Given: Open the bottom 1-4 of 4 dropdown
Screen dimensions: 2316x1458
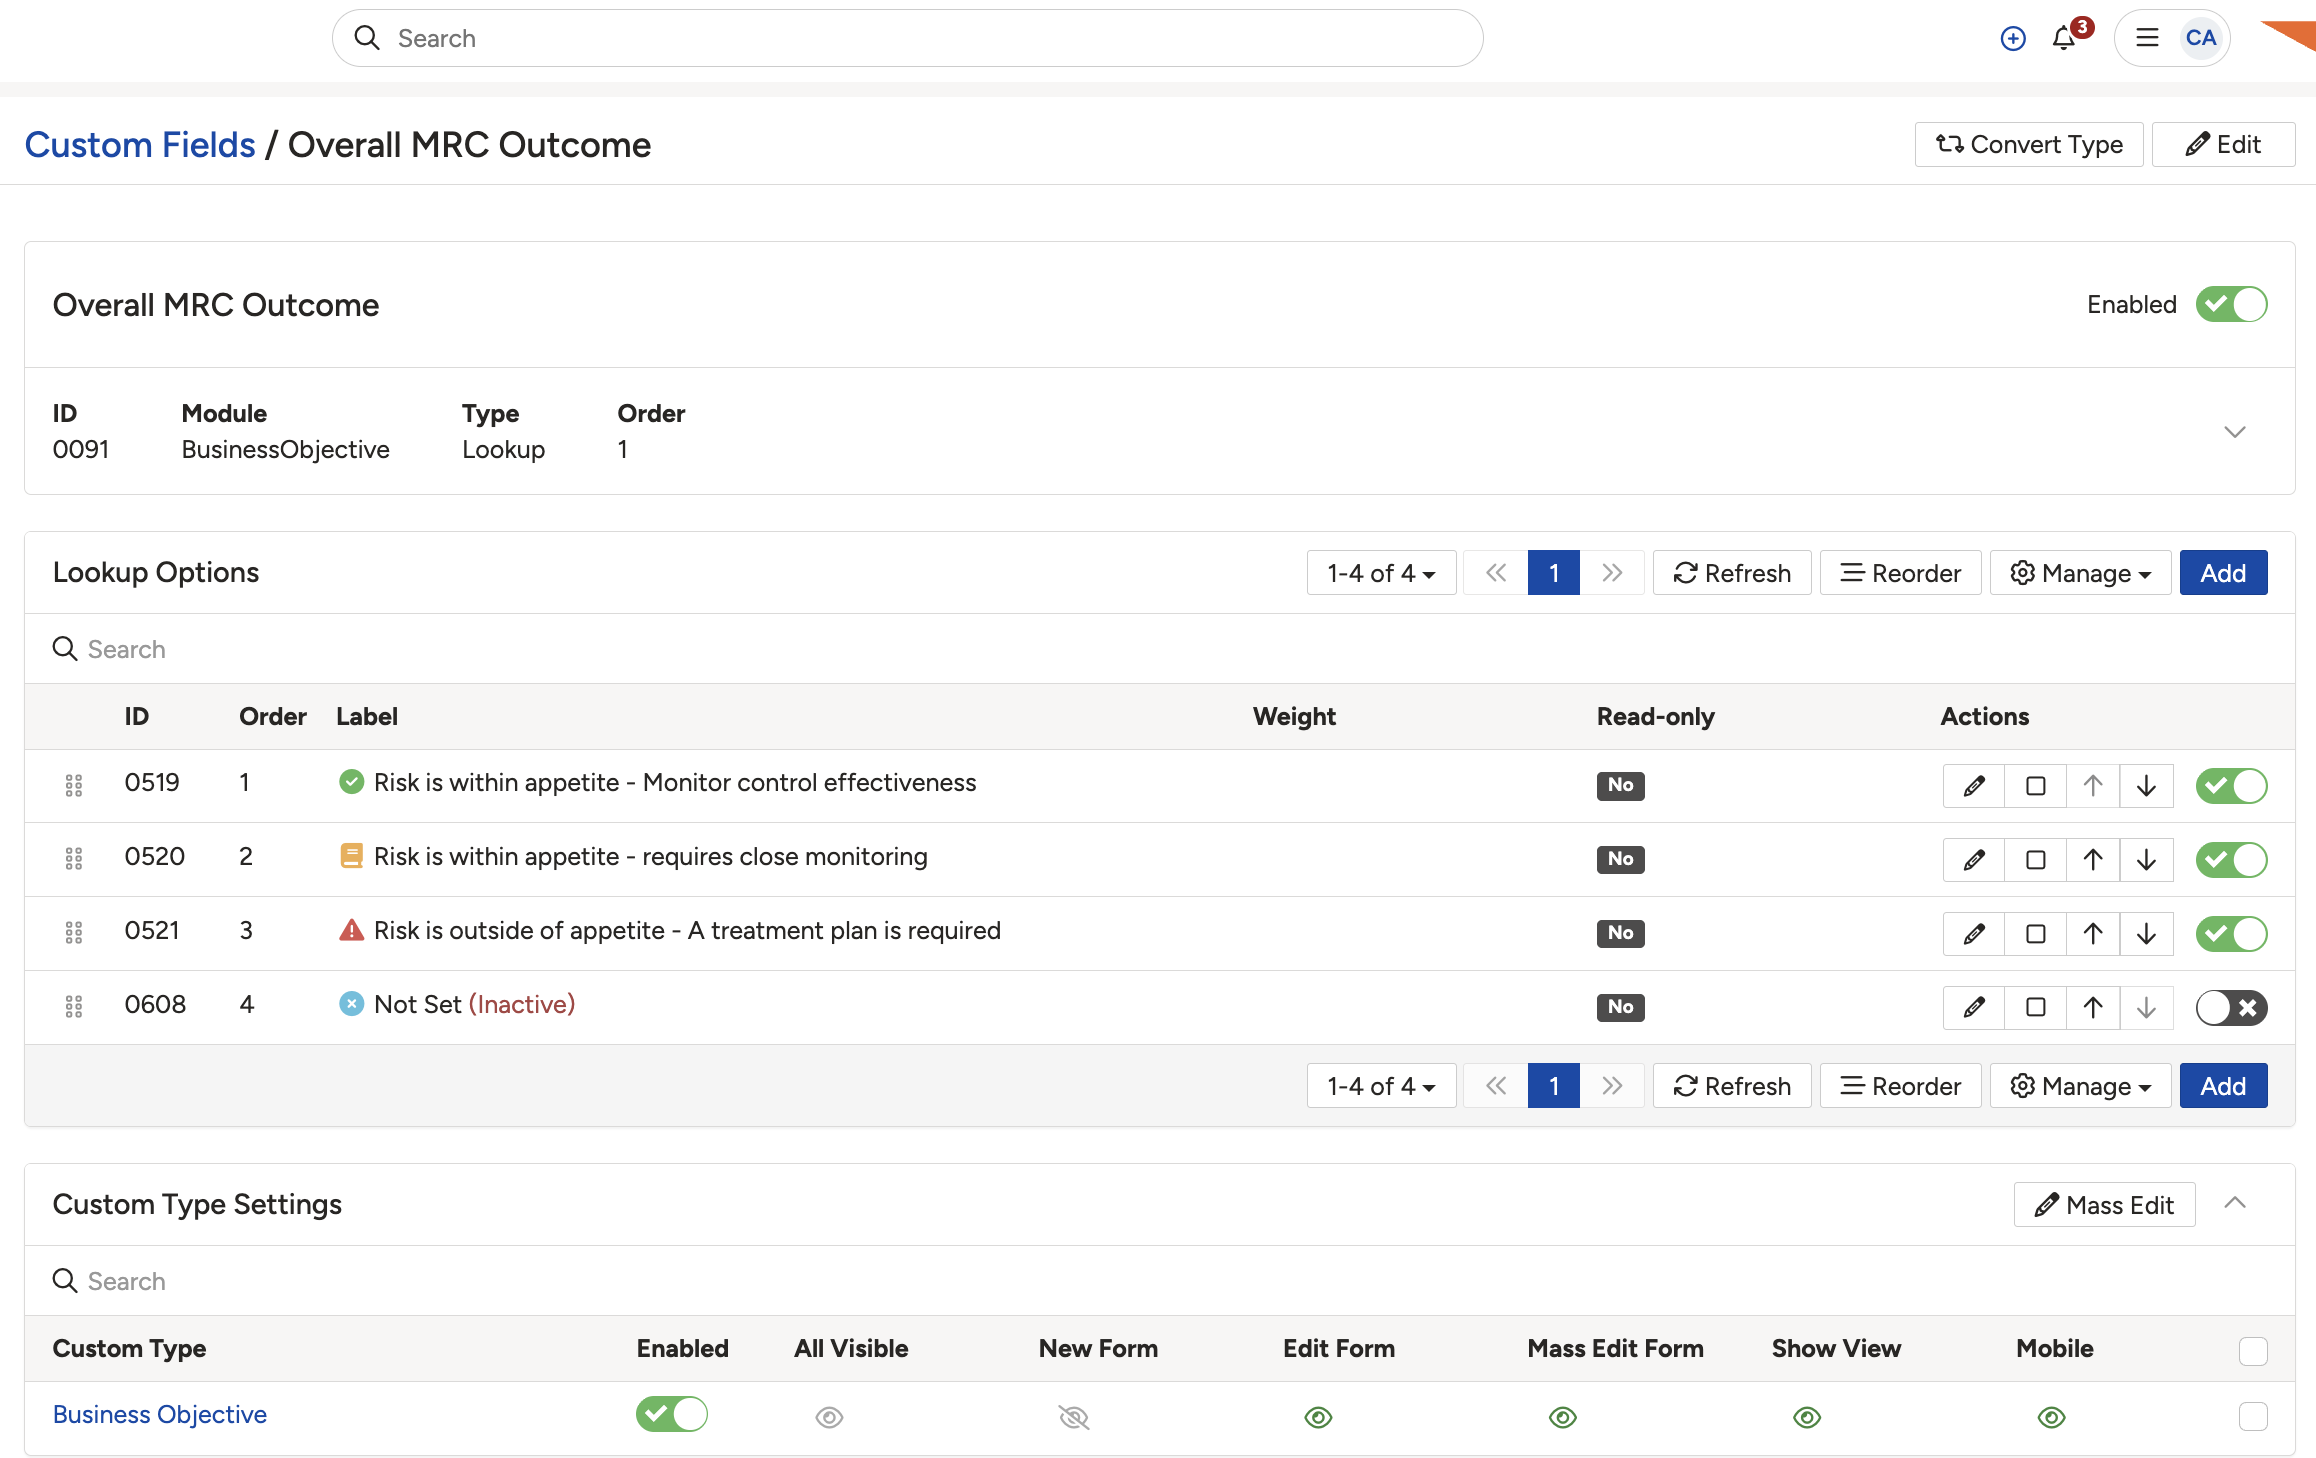Looking at the screenshot, I should point(1381,1086).
